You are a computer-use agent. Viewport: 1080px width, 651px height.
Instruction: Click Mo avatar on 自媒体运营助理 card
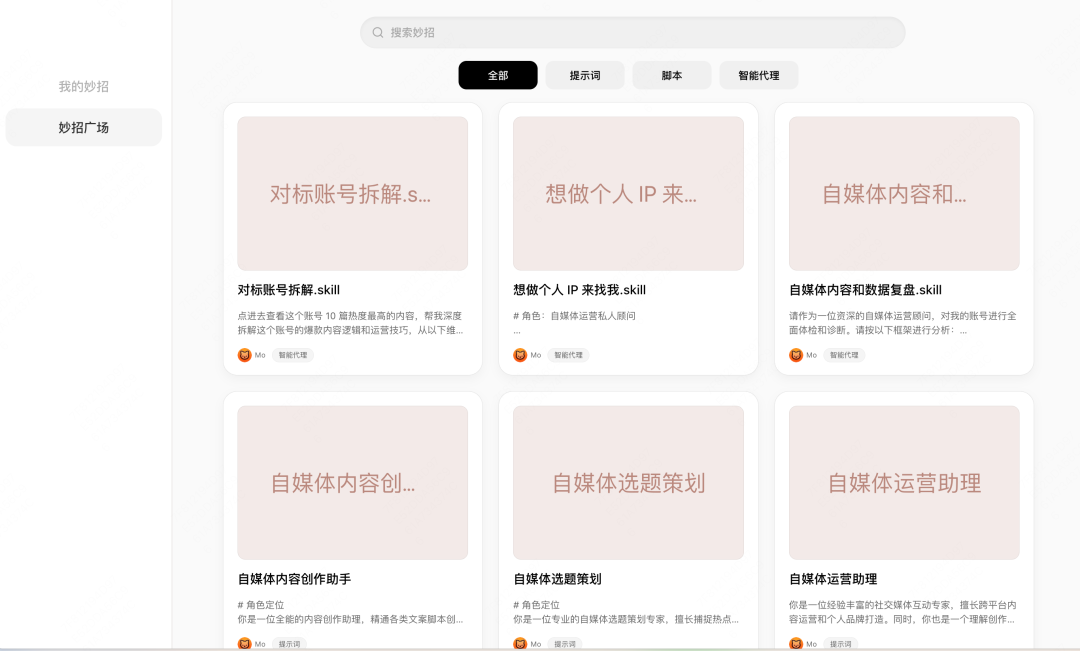(796, 643)
